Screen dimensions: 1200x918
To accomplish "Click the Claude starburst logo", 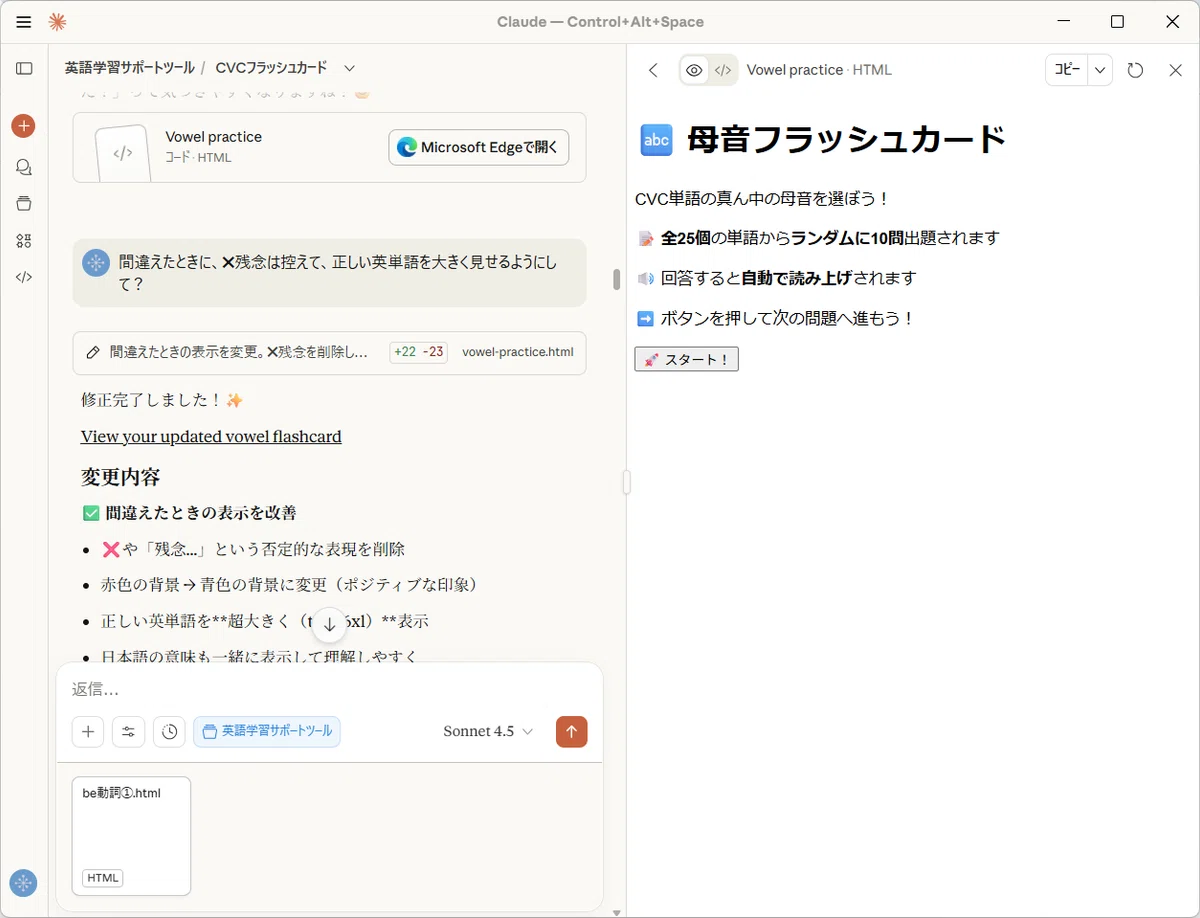I will pyautogui.click(x=57, y=21).
